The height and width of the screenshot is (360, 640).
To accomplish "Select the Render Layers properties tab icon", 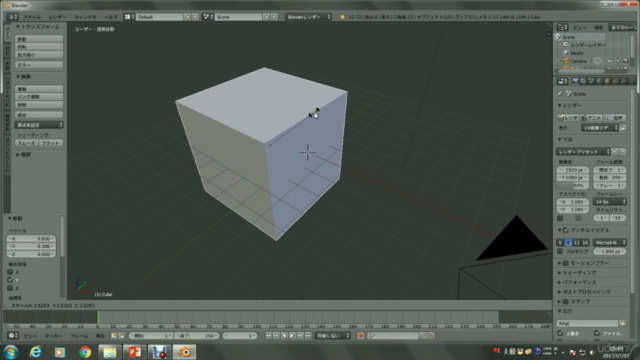I will [x=583, y=81].
